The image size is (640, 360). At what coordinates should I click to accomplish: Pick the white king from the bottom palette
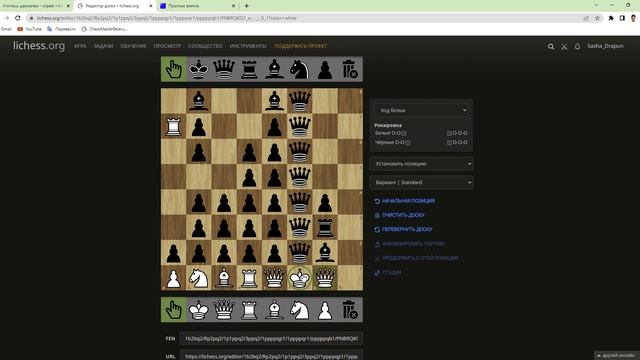[199, 310]
